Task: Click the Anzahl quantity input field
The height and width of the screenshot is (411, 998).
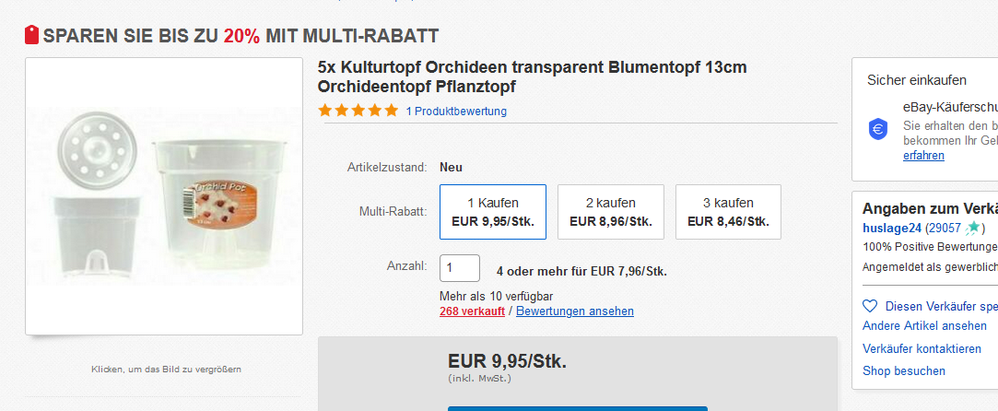Action: (x=460, y=268)
